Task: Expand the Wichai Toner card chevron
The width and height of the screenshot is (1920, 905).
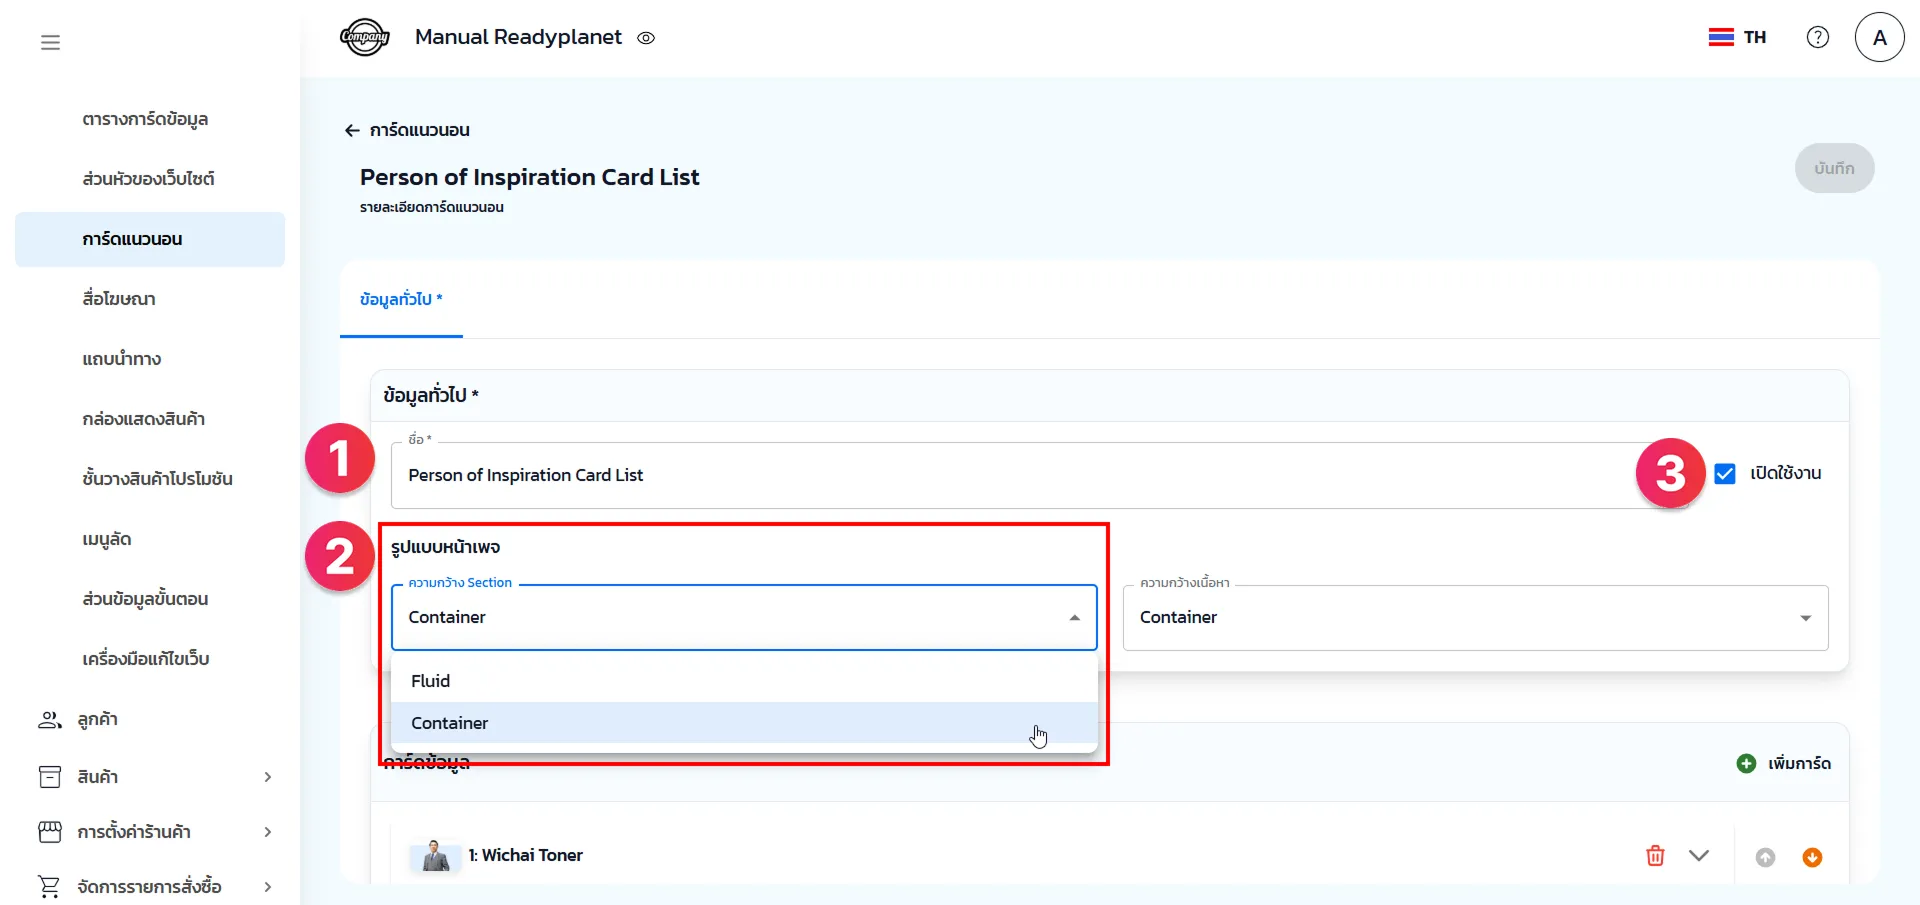Action: coord(1698,856)
